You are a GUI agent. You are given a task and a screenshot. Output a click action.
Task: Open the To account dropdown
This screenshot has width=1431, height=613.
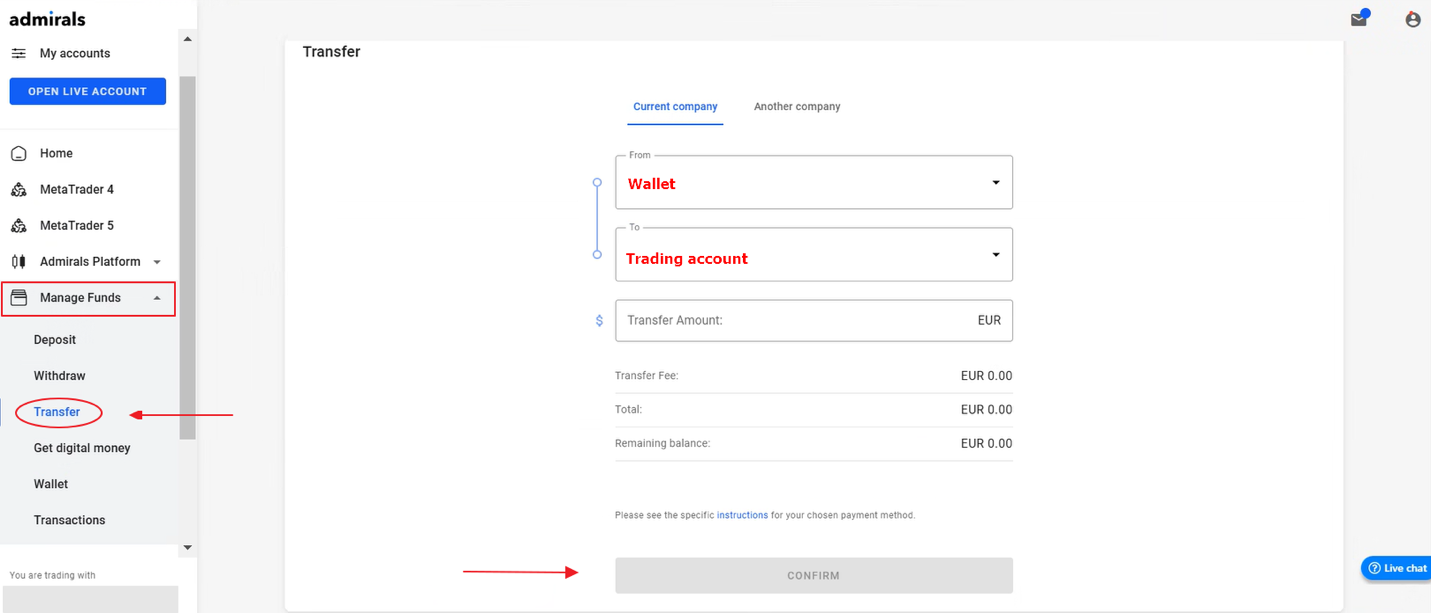click(814, 254)
